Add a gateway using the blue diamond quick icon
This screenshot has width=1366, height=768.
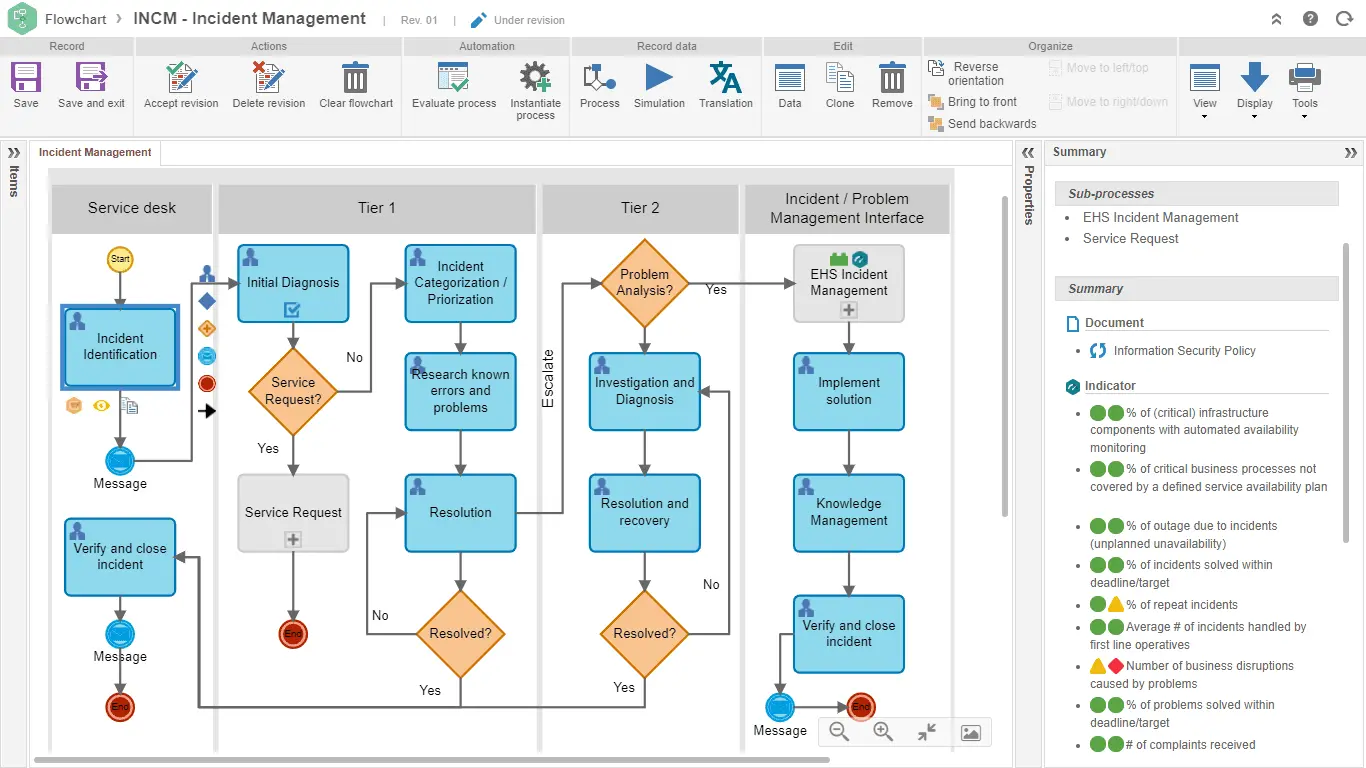(207, 301)
